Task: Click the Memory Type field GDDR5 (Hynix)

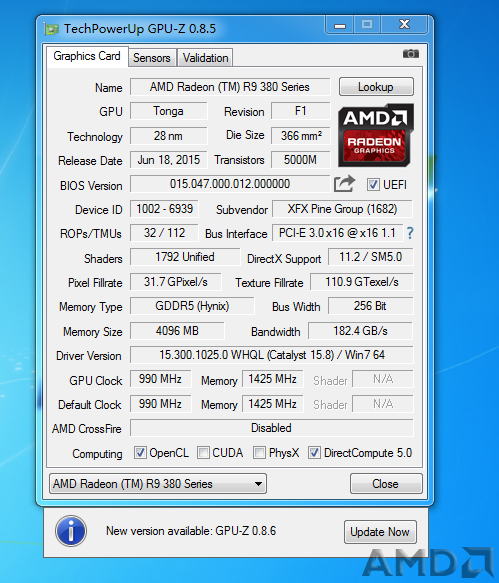Action: 192,306
